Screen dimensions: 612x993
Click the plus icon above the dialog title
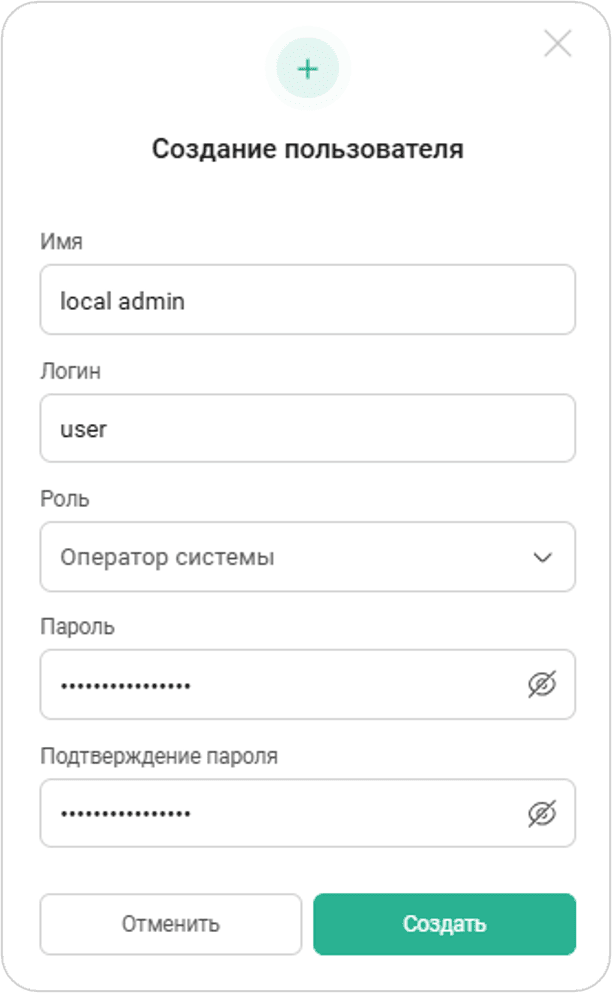pos(307,68)
